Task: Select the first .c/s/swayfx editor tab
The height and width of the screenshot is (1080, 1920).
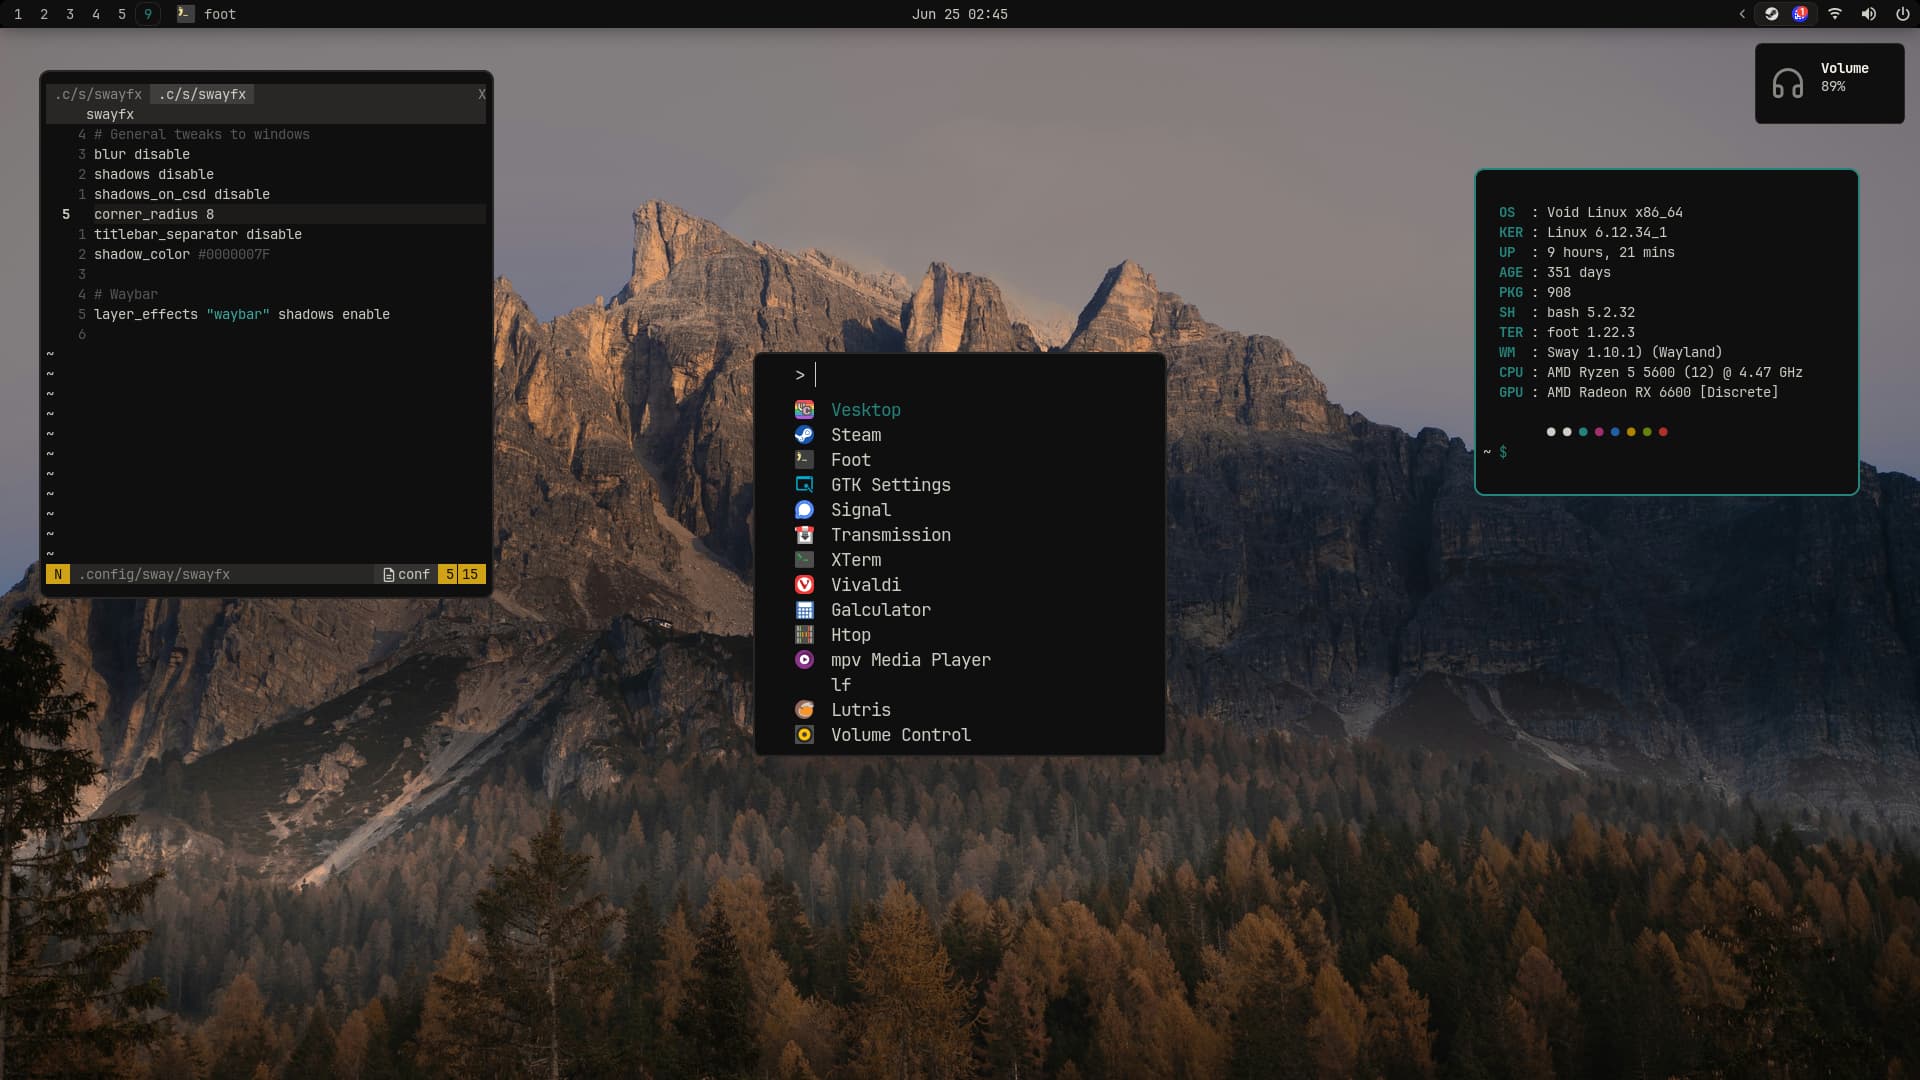Action: [x=98, y=94]
